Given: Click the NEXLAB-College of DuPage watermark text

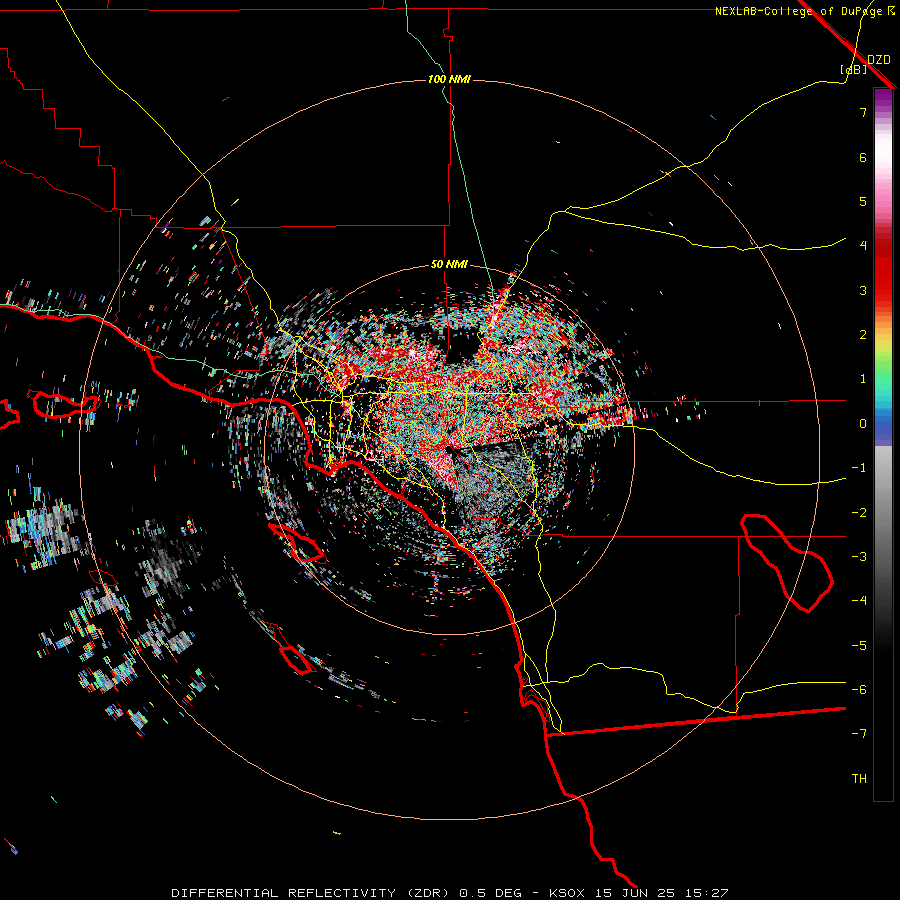Looking at the screenshot, I should 805,11.
